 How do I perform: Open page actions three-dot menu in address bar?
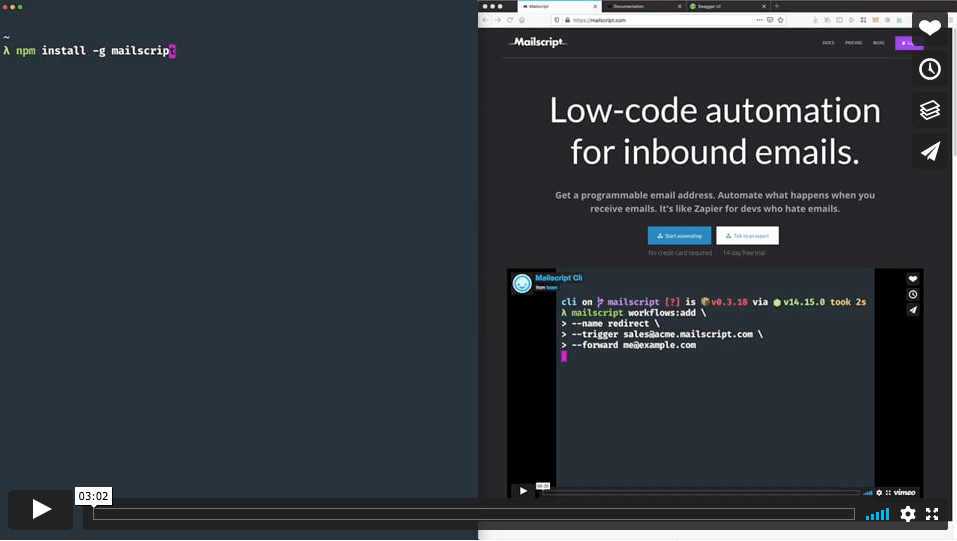pos(759,20)
